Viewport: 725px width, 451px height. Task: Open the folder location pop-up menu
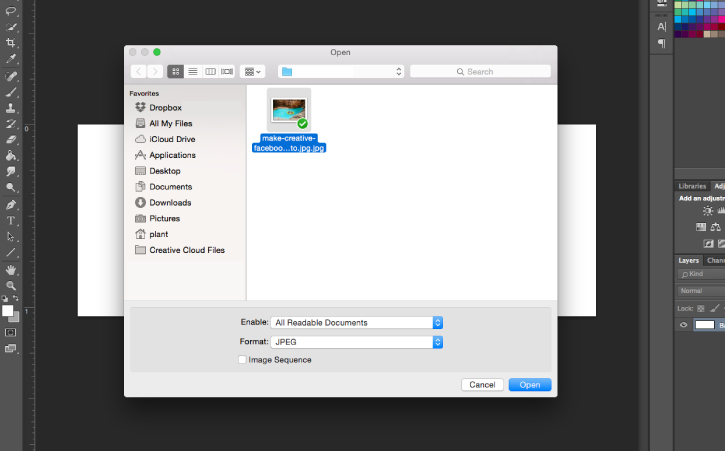(x=341, y=71)
